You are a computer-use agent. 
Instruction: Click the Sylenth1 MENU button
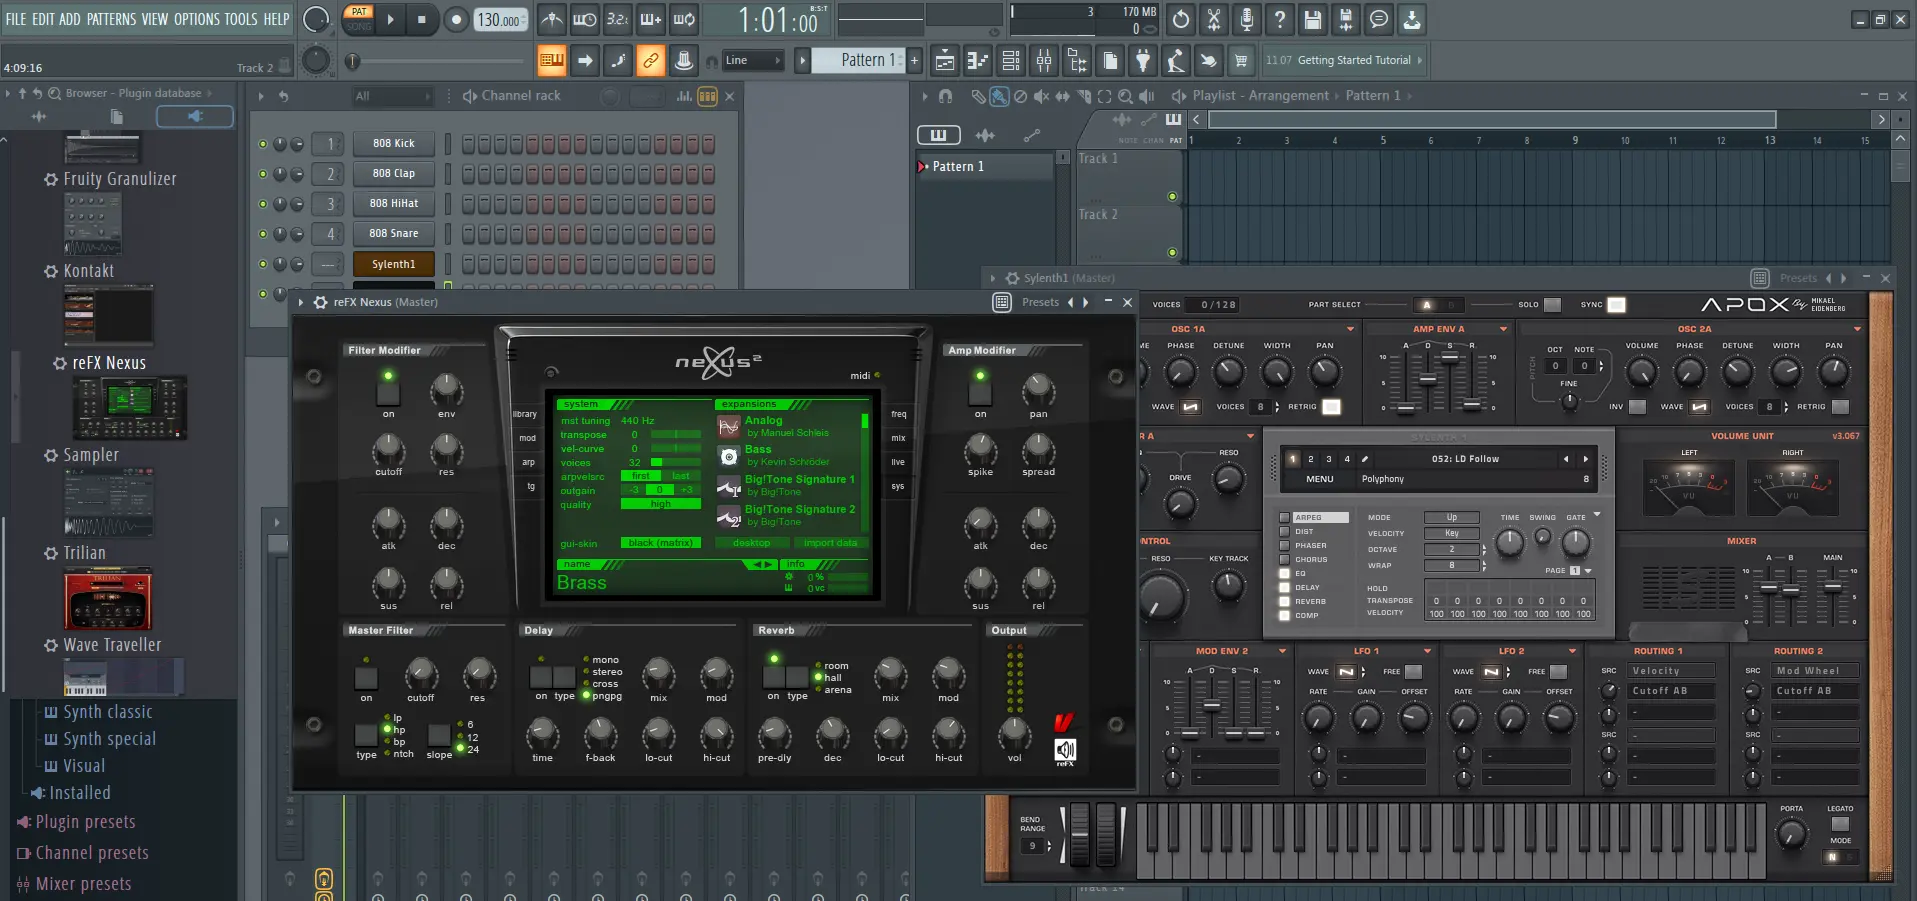point(1320,479)
